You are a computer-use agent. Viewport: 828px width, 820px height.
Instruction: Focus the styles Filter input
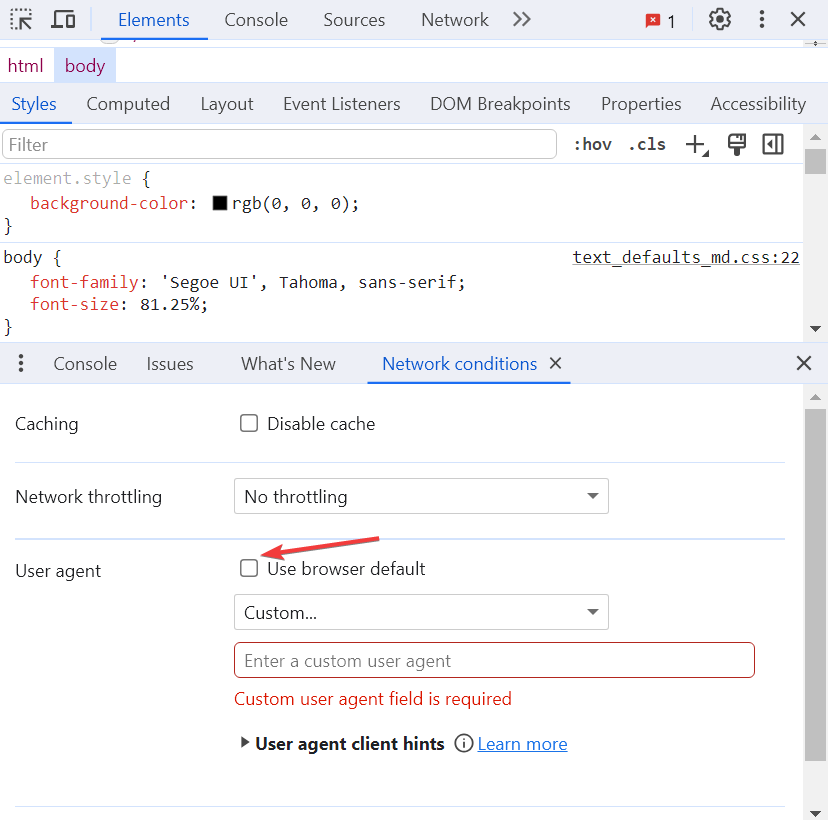279,144
